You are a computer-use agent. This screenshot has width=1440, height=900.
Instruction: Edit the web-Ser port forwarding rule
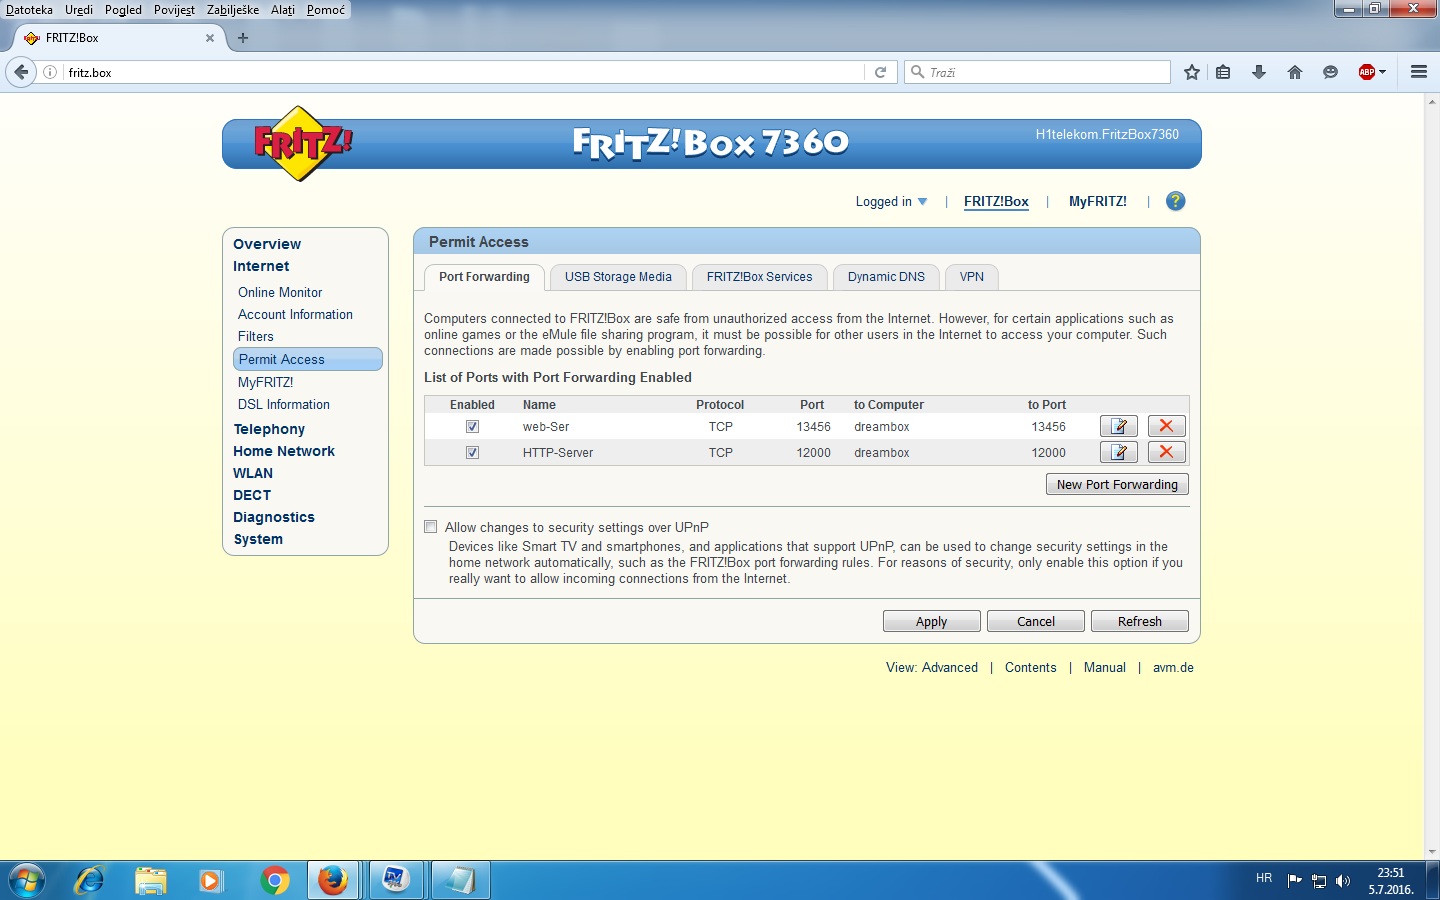1118,426
